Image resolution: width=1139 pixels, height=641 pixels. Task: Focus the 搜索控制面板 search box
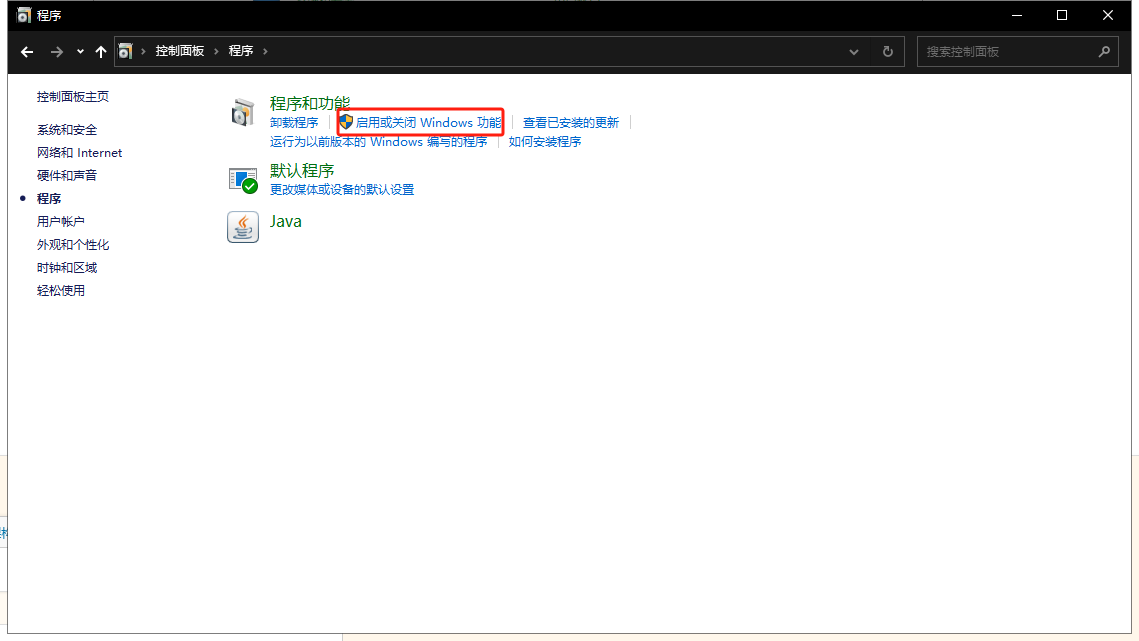pos(1017,52)
